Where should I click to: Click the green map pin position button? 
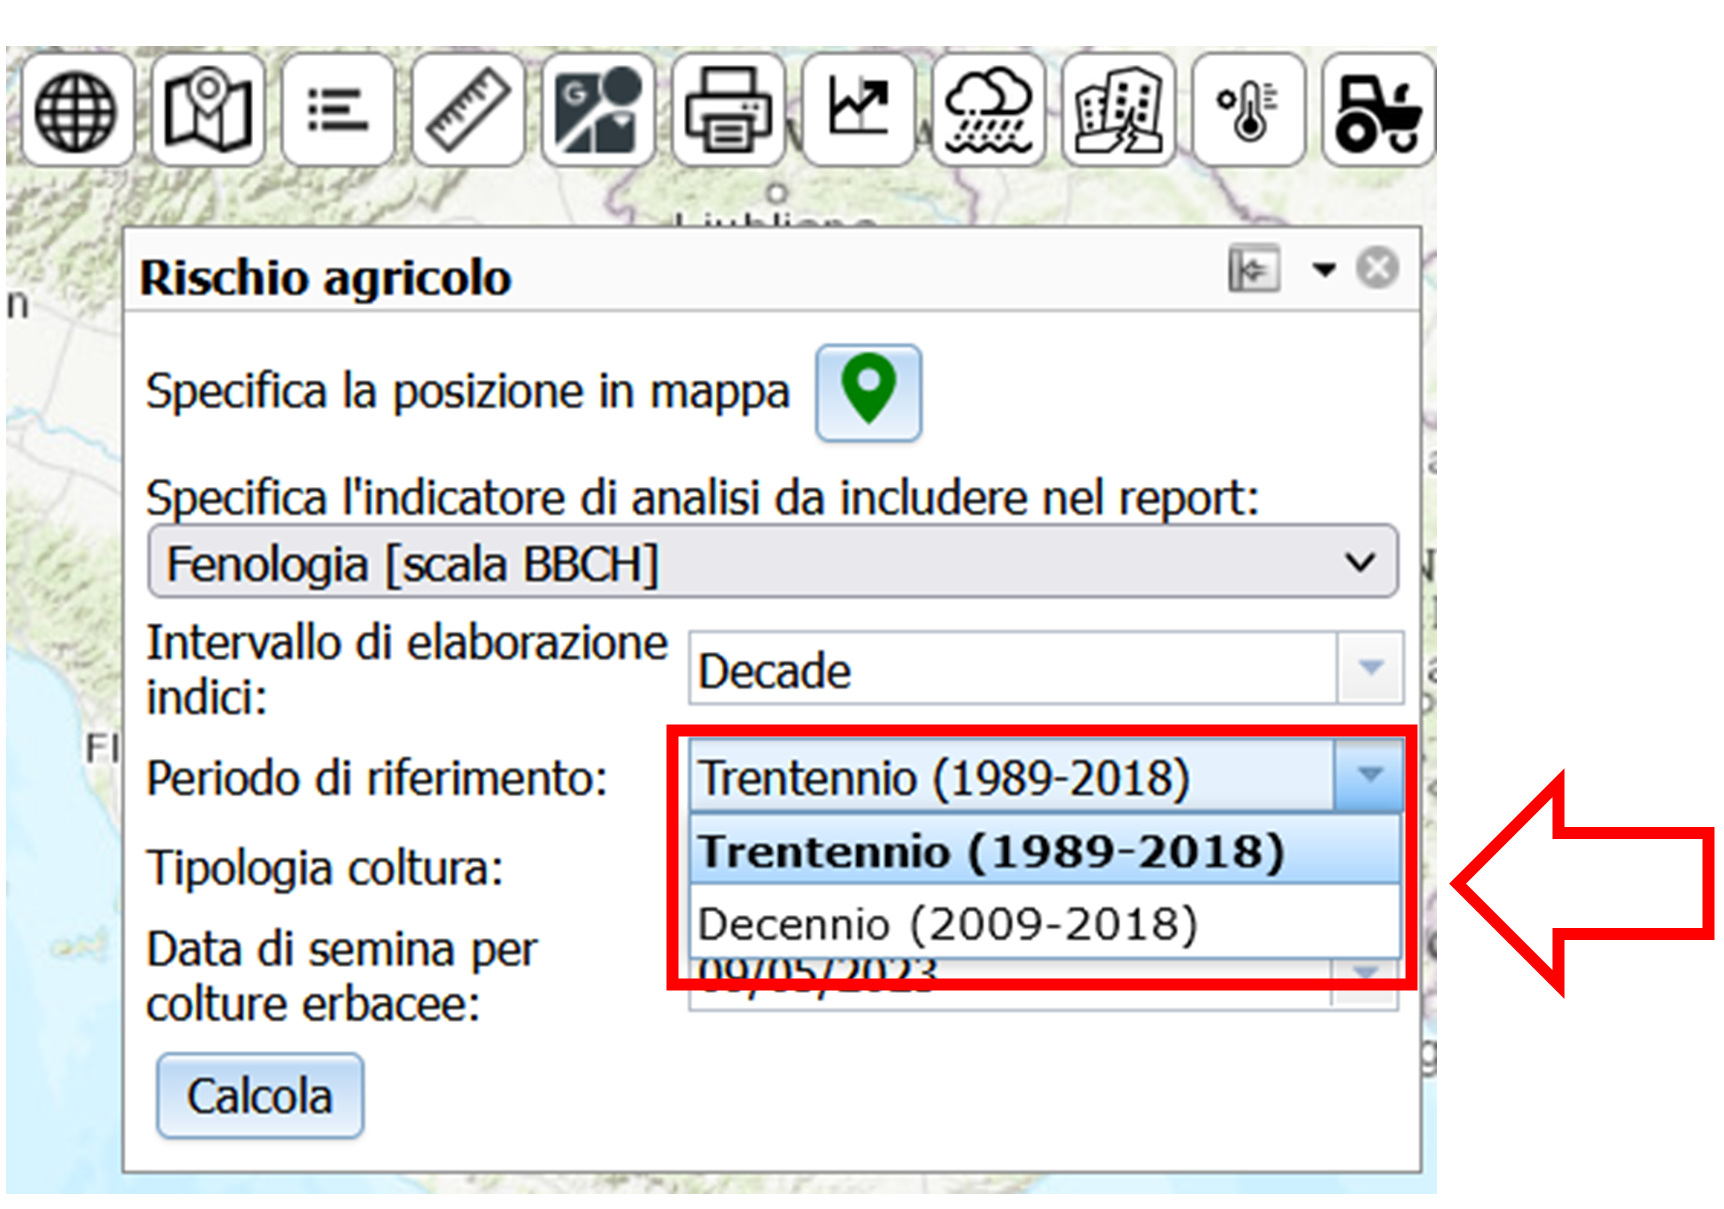tap(868, 393)
